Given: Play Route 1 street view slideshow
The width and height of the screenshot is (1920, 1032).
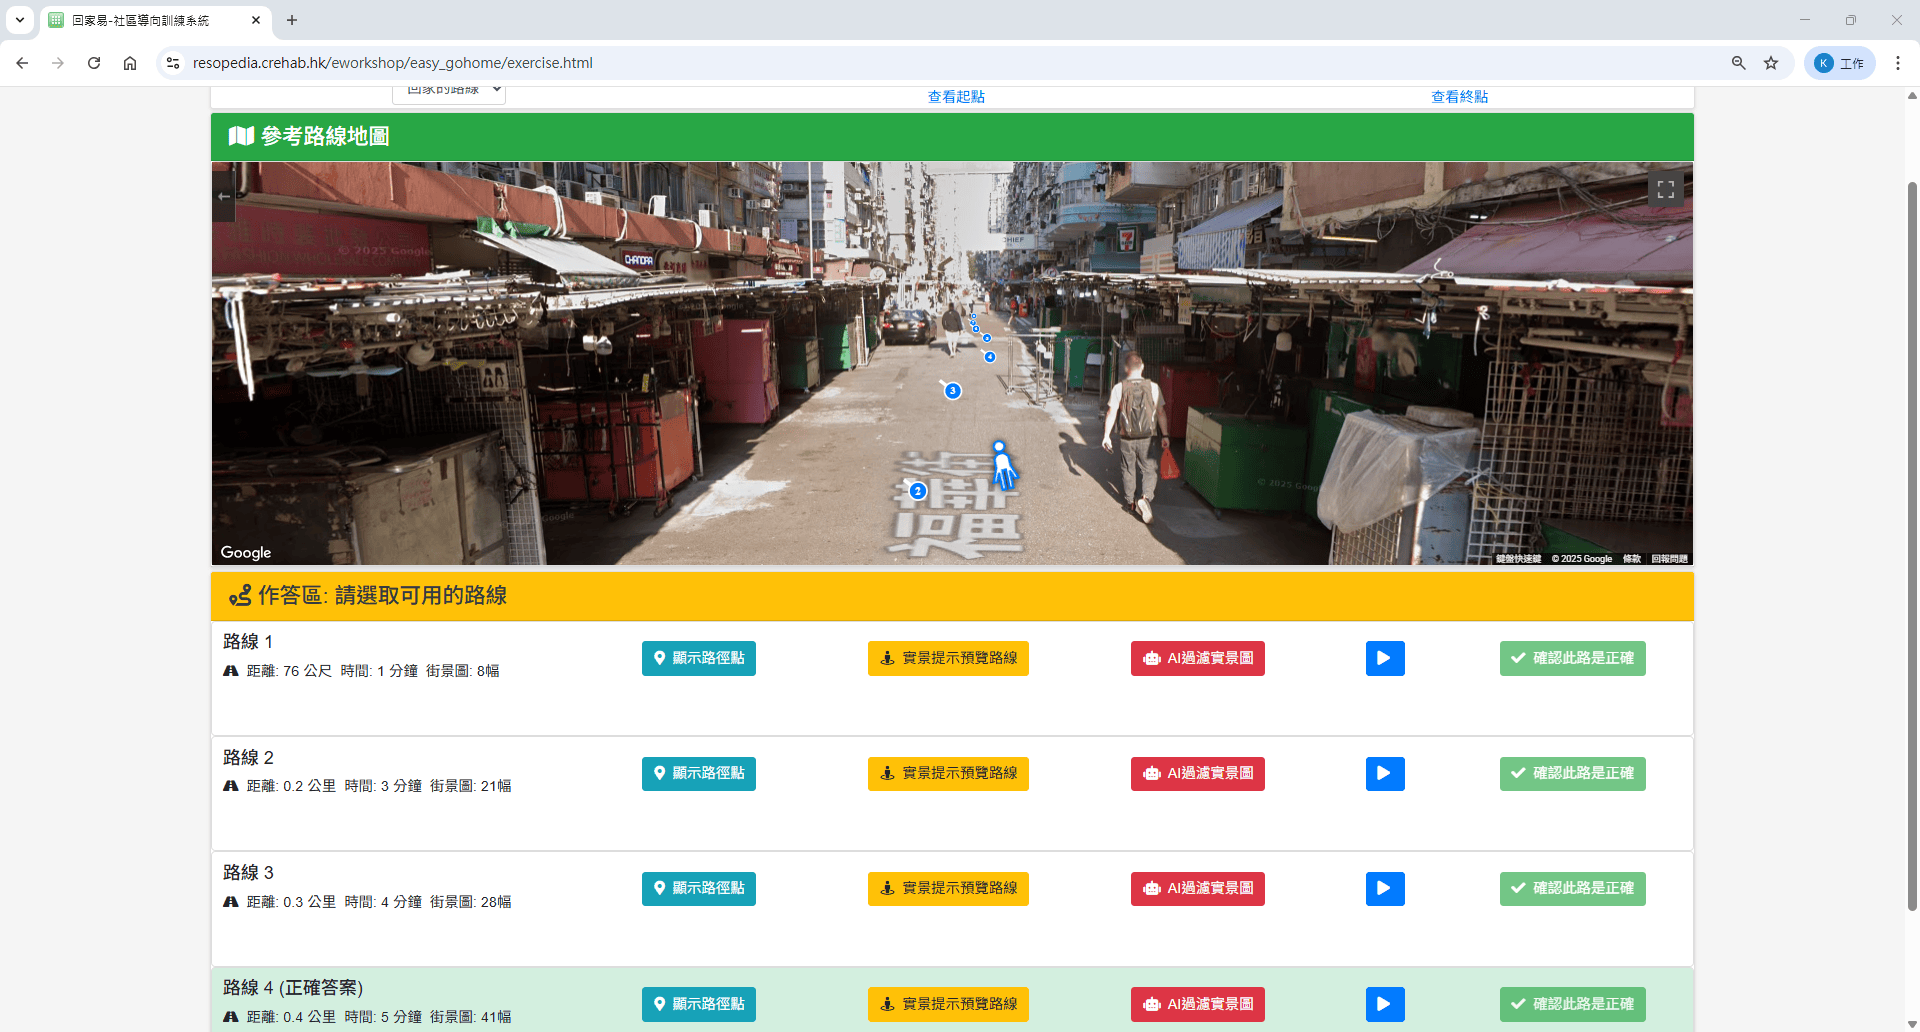Looking at the screenshot, I should click(1384, 658).
